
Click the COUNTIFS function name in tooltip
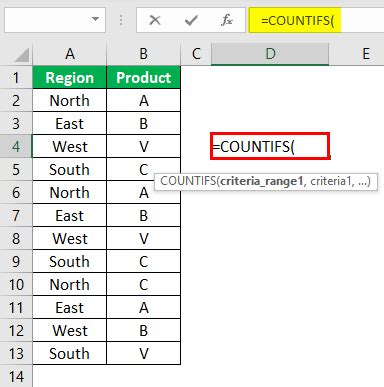(x=188, y=181)
